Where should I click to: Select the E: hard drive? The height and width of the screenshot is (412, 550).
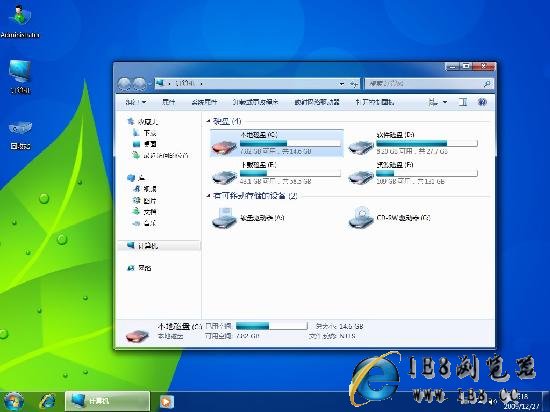click(x=277, y=173)
